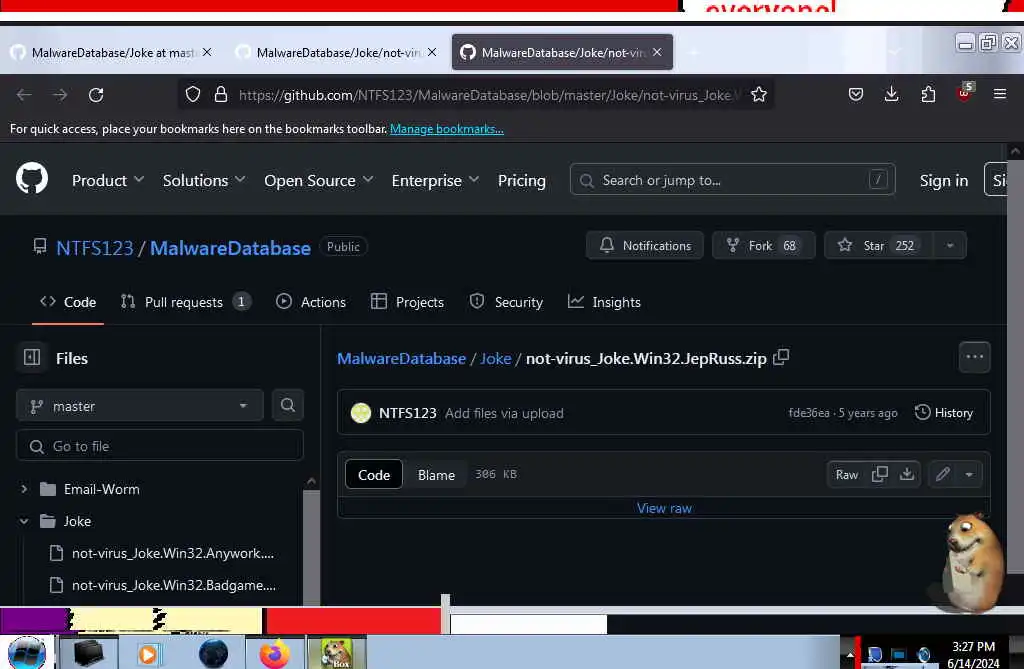Collapse the Joke folder

click(x=24, y=521)
